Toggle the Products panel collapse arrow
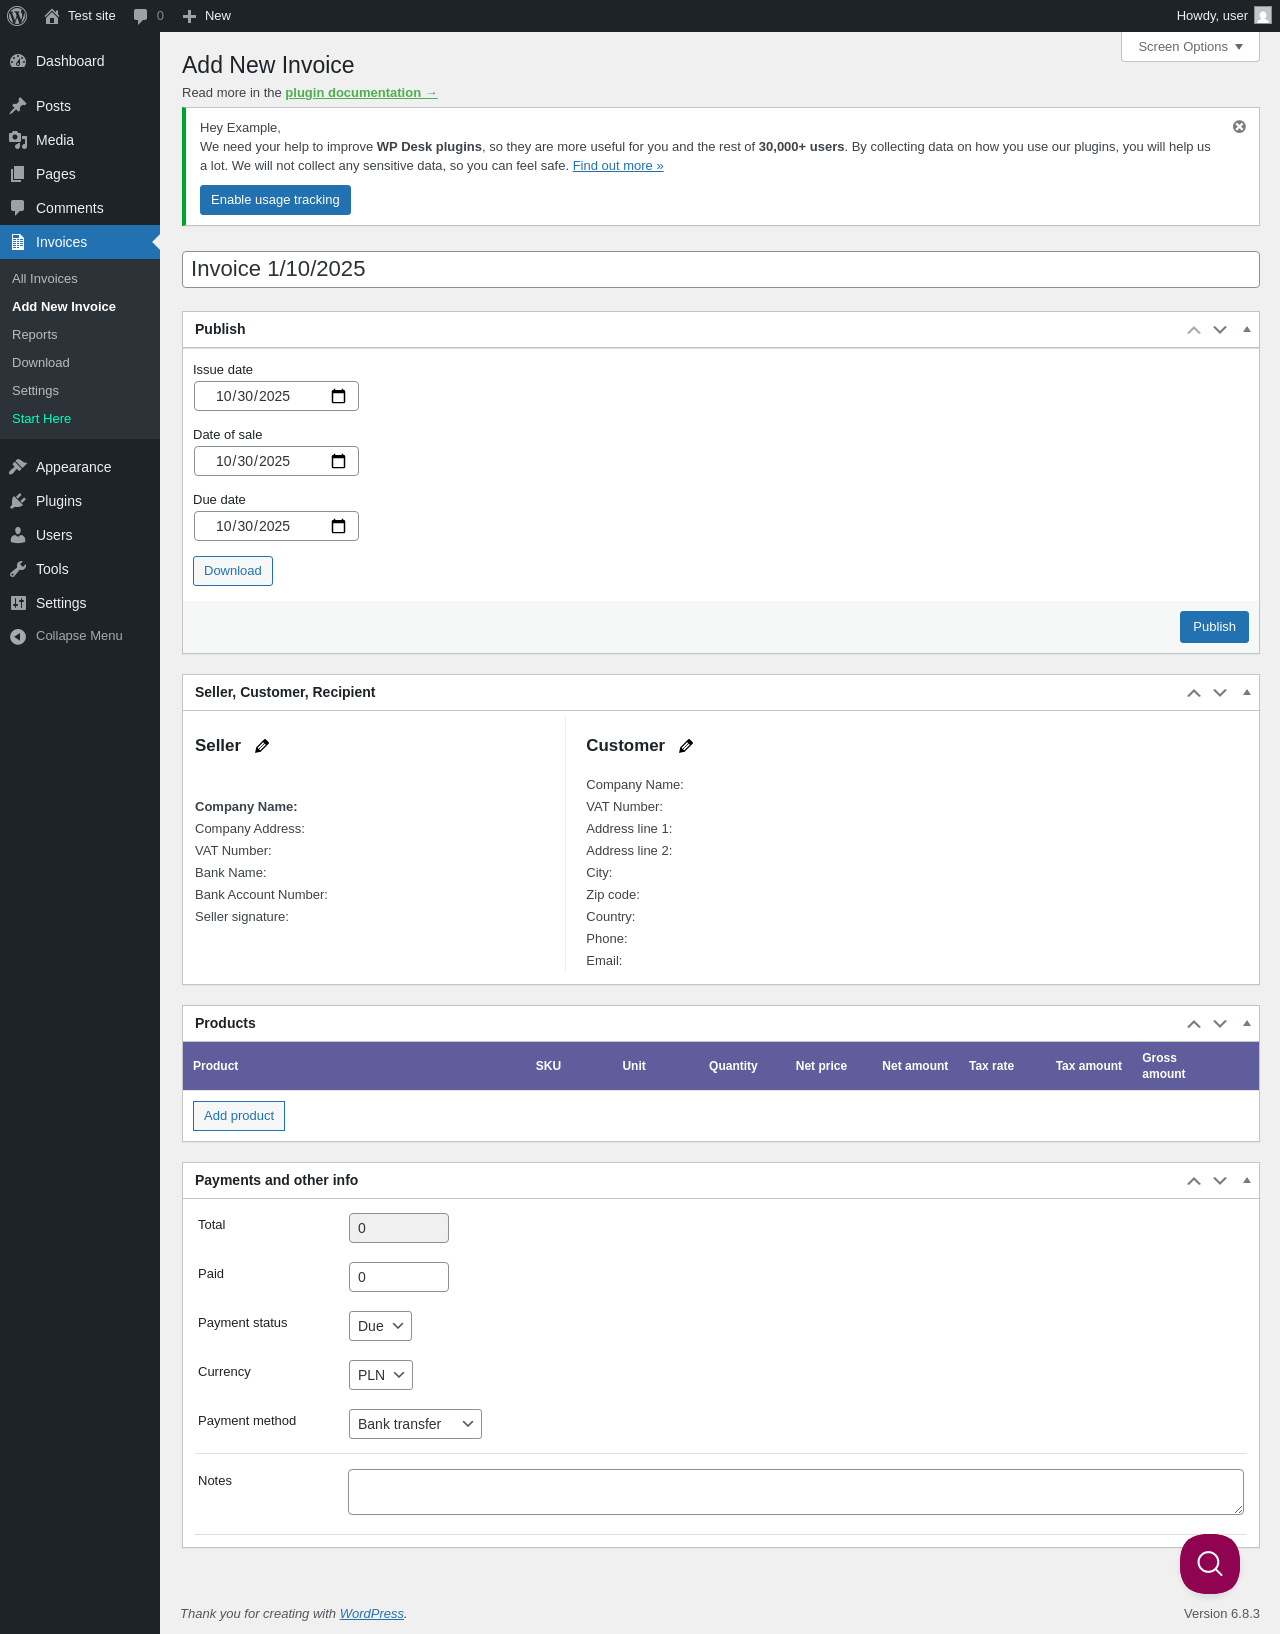The height and width of the screenshot is (1634, 1280). click(x=1247, y=1023)
